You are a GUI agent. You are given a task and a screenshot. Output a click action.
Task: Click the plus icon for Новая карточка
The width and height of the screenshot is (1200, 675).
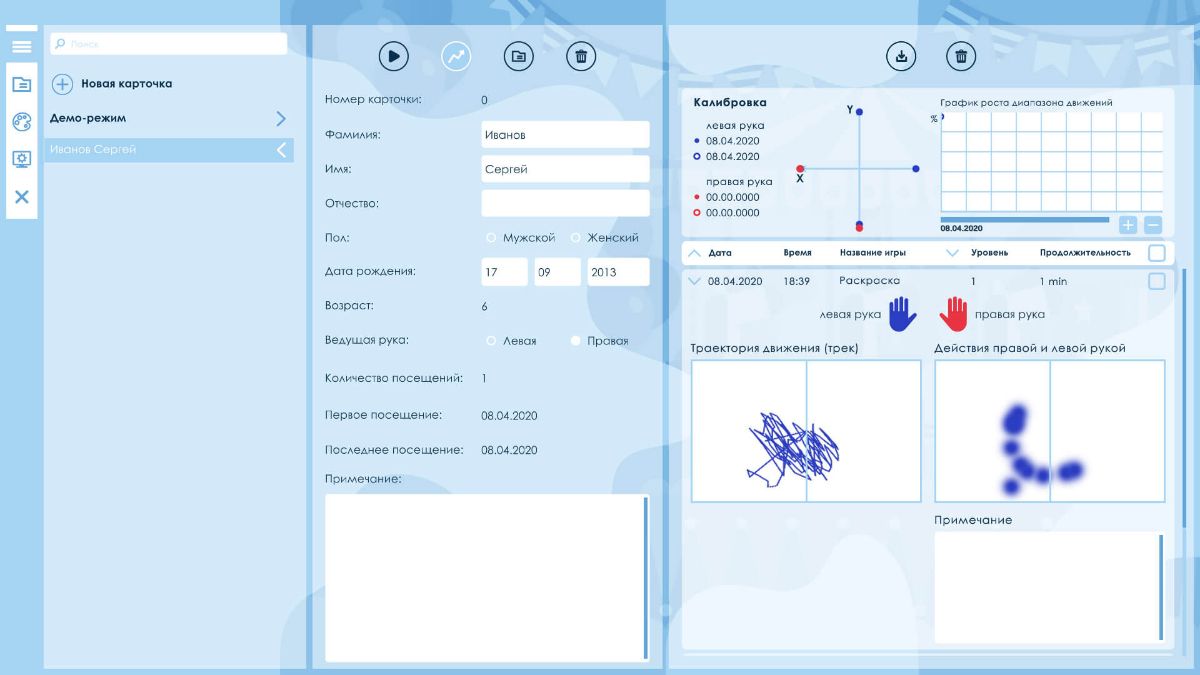(x=61, y=84)
